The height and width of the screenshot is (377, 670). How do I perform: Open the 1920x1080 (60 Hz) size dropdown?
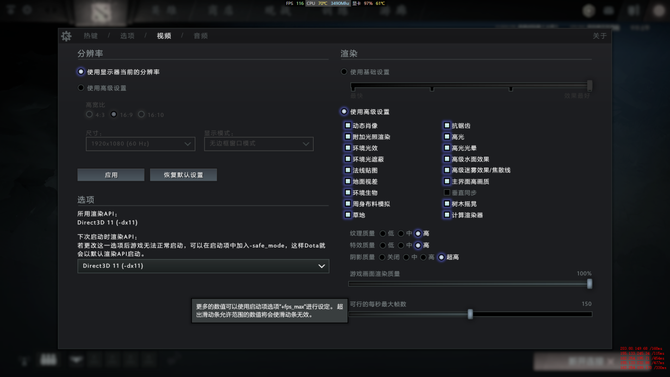[141, 144]
